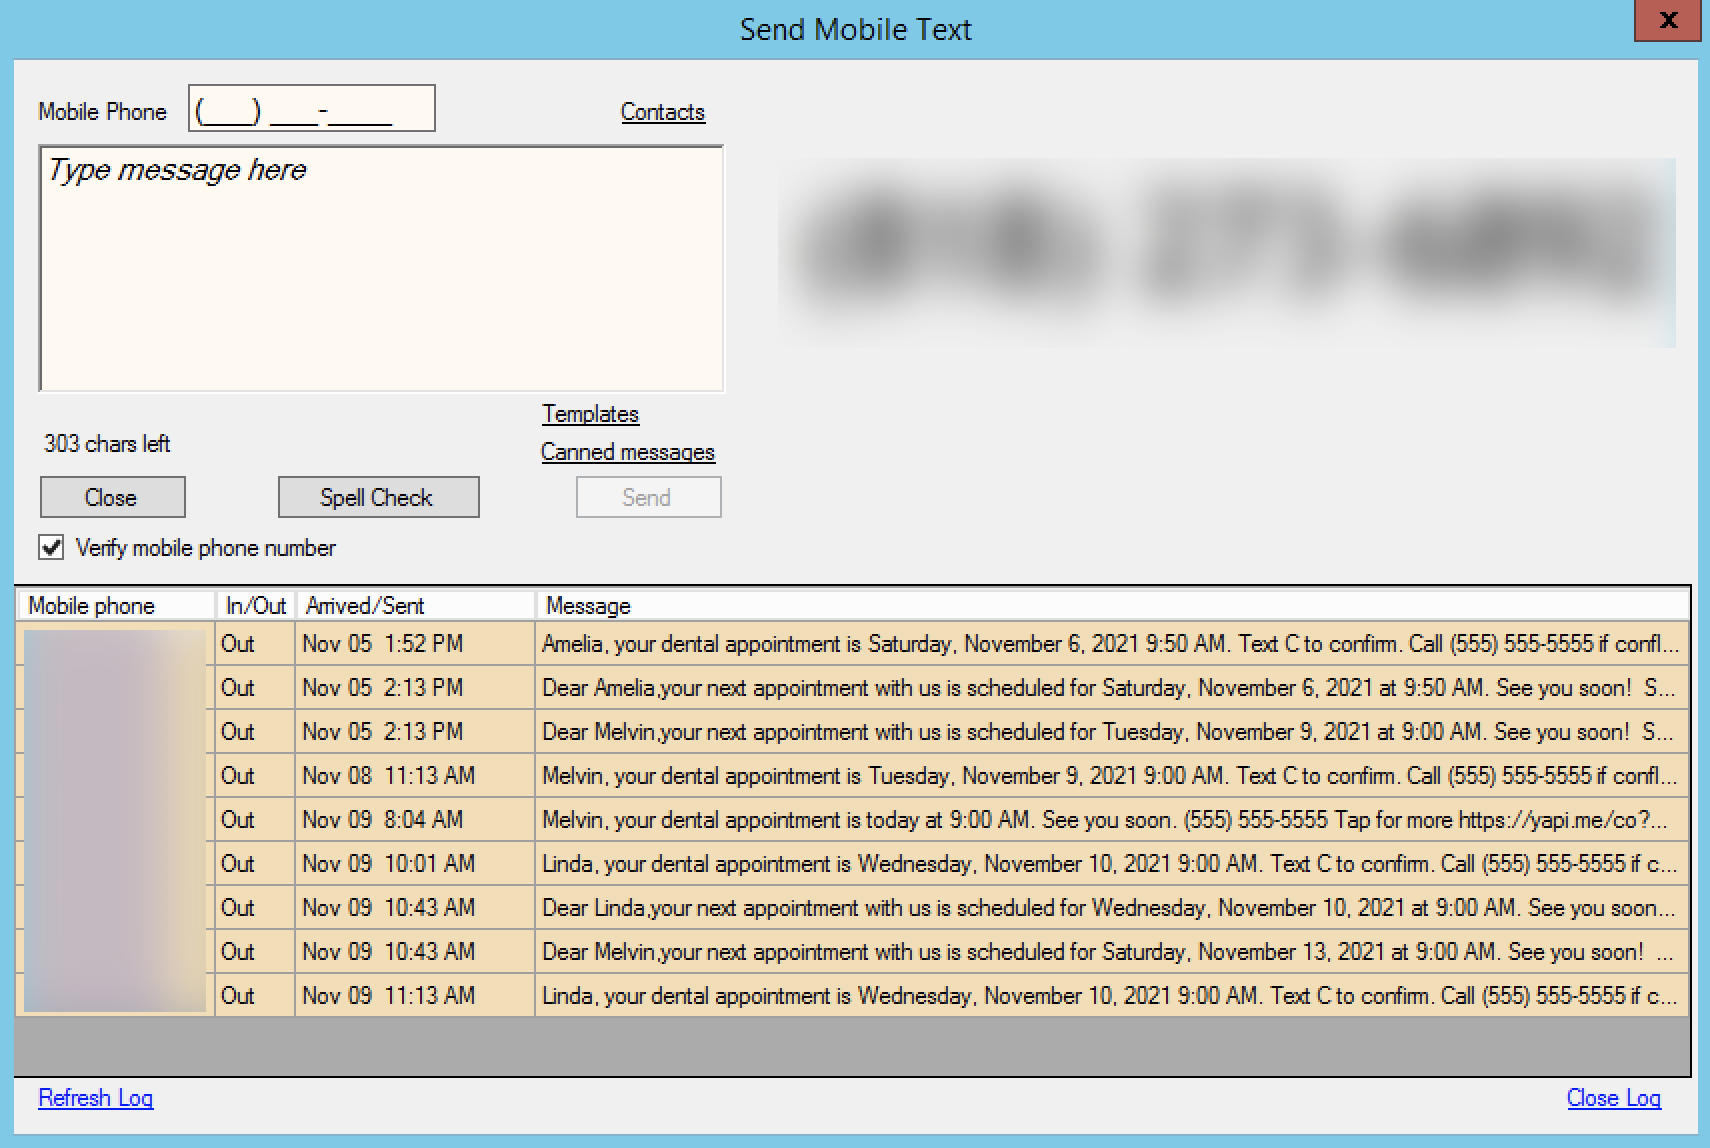The width and height of the screenshot is (1710, 1148).
Task: Sort log by In/Out column header
Action: [x=255, y=606]
